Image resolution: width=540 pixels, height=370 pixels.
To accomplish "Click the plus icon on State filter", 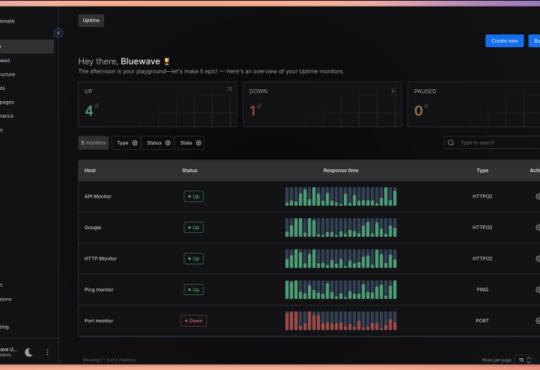I will pos(199,143).
